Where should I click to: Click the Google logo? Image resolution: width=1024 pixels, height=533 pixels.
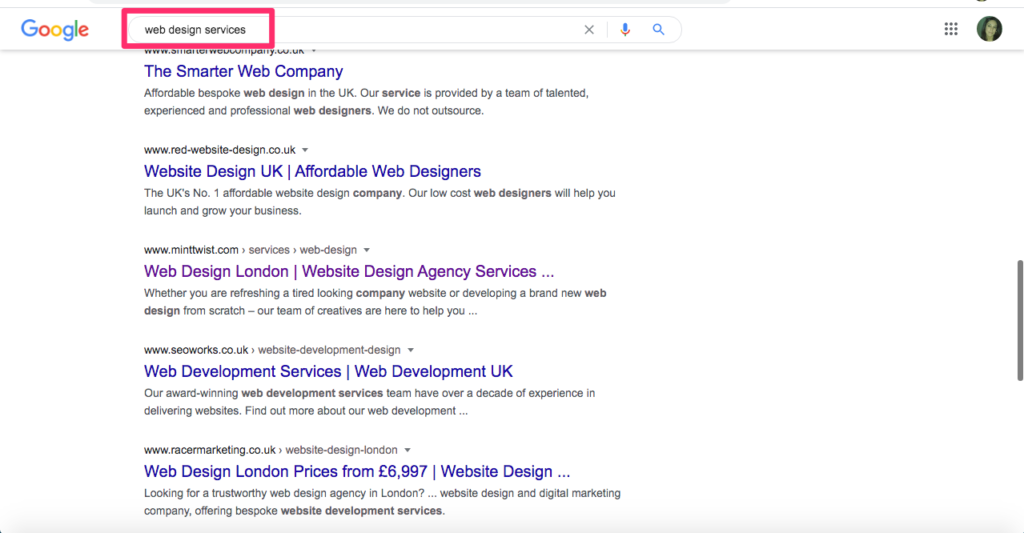tap(55, 29)
